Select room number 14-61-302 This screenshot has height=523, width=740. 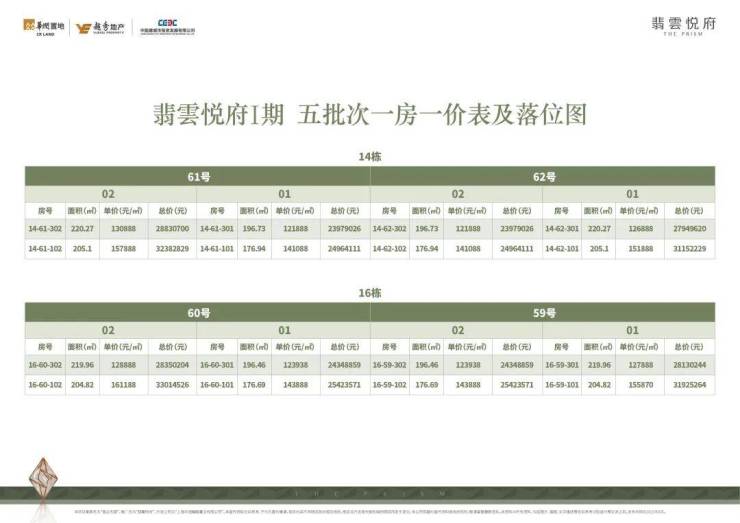click(45, 228)
